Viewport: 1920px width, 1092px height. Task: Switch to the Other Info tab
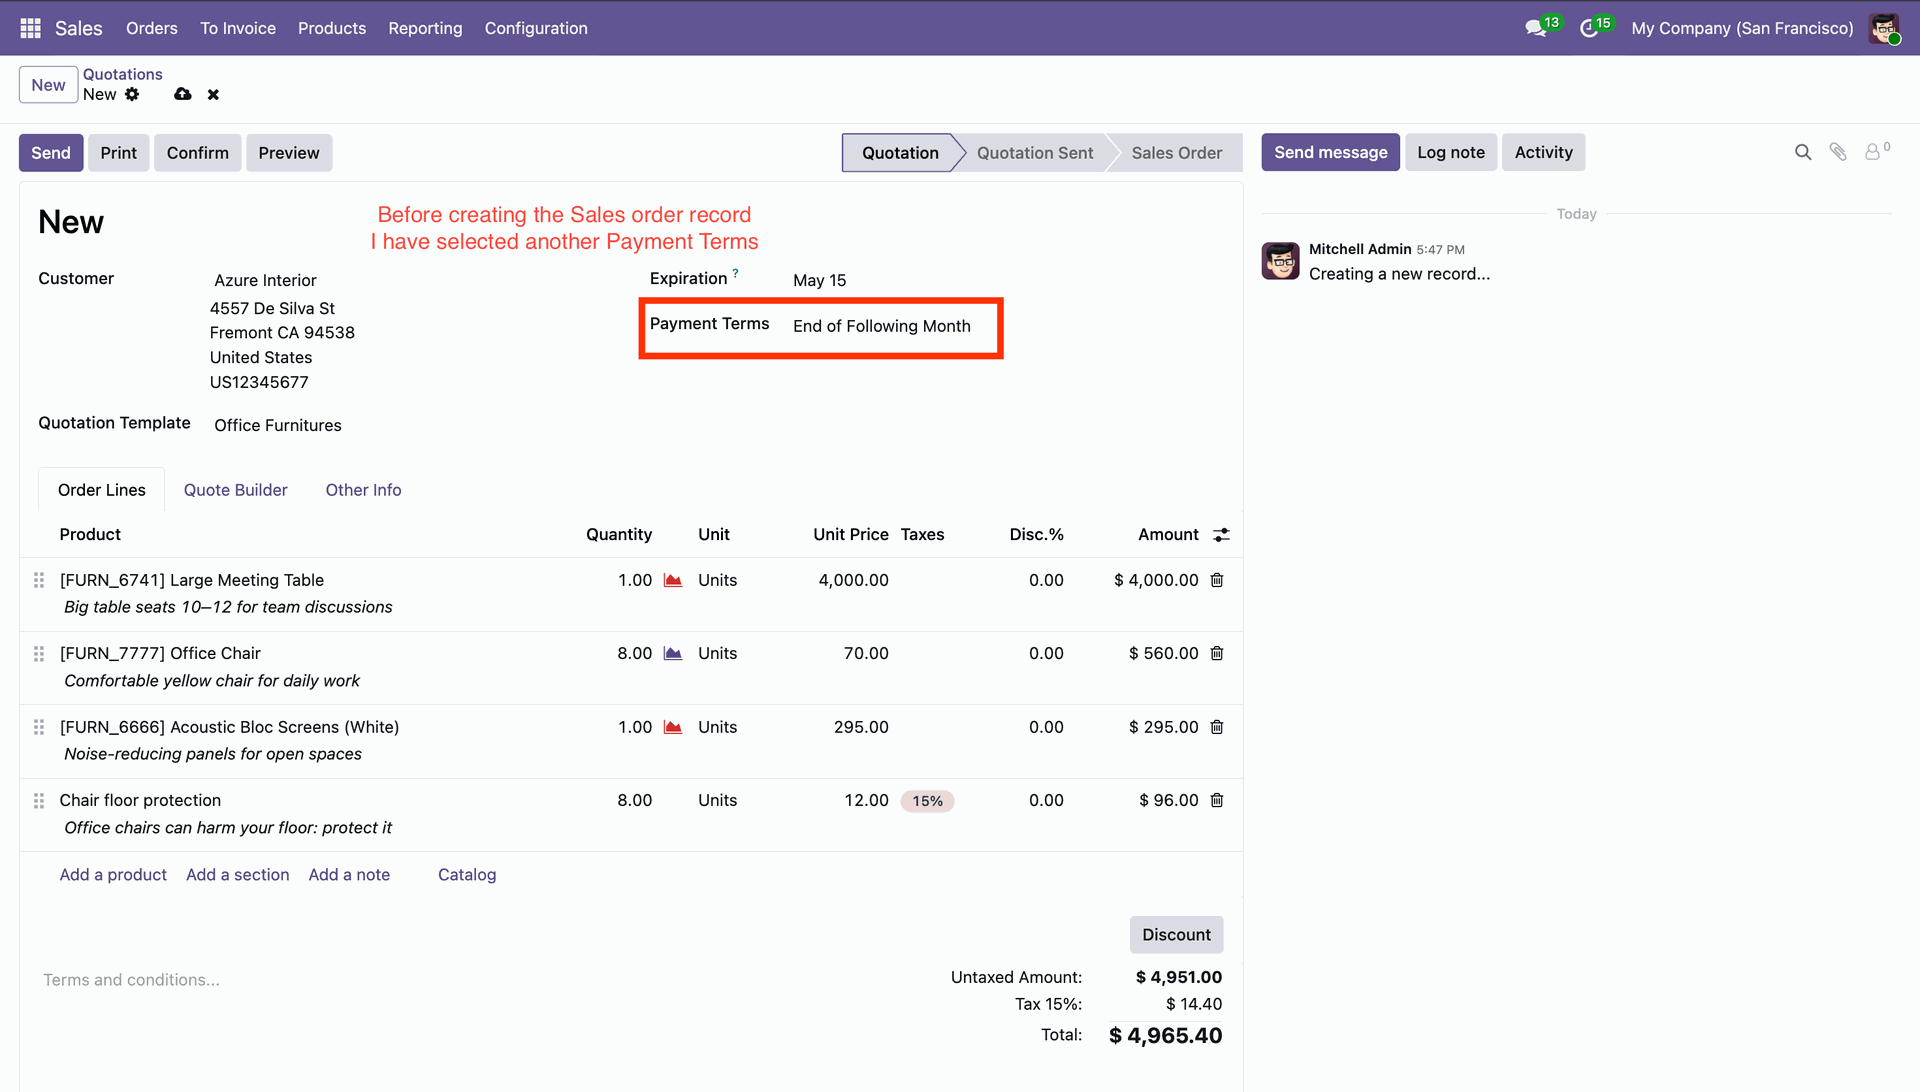point(363,490)
